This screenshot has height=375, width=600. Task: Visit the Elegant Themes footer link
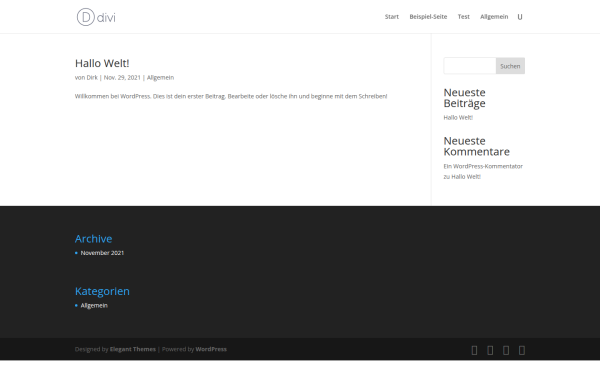tap(133, 349)
